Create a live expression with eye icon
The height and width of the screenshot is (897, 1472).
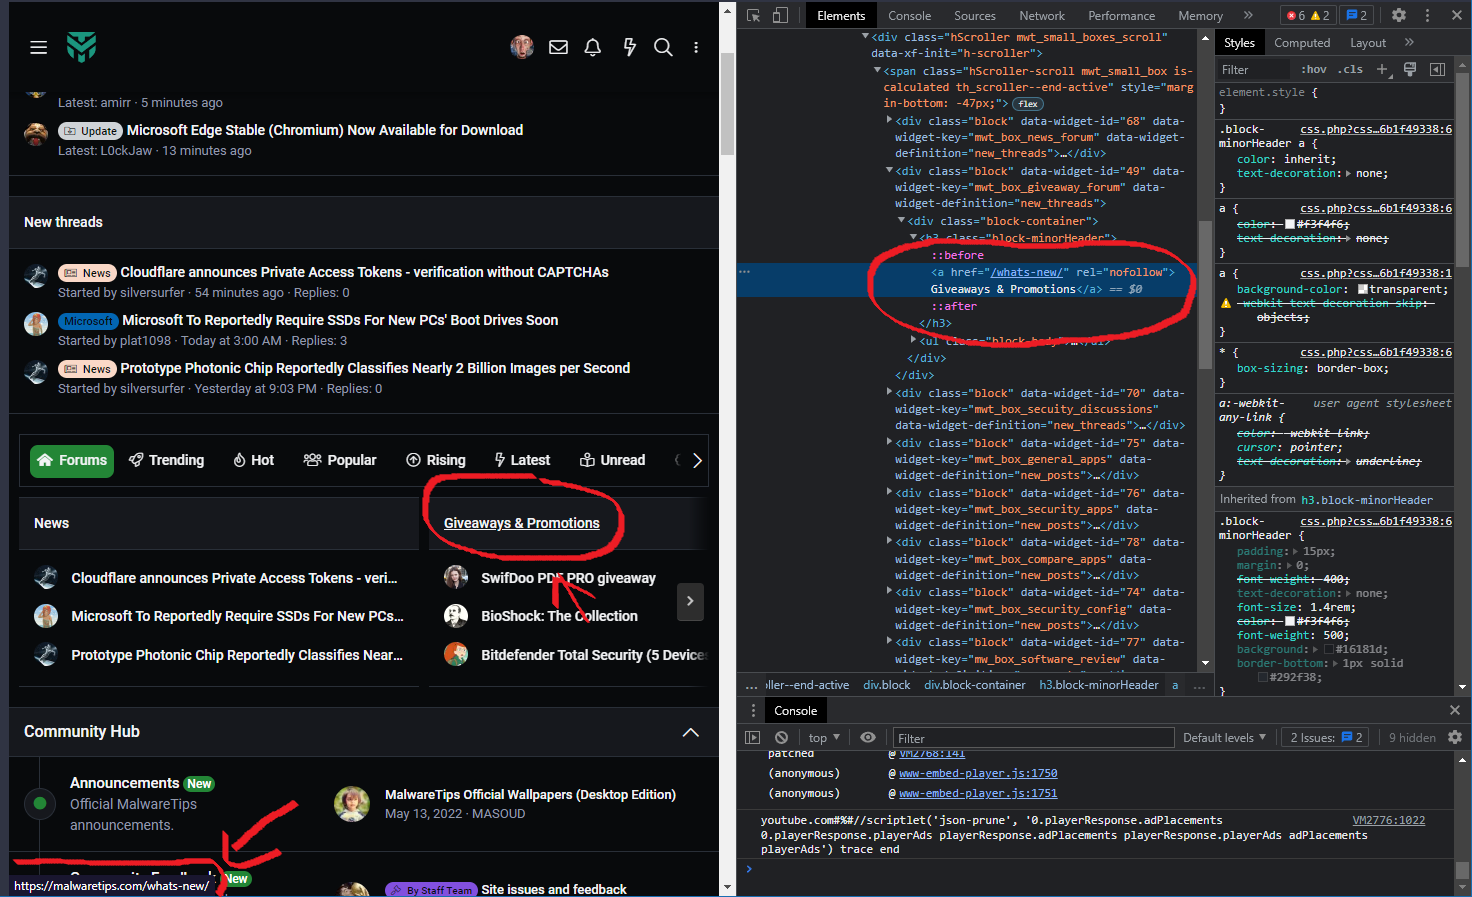pyautogui.click(x=868, y=737)
